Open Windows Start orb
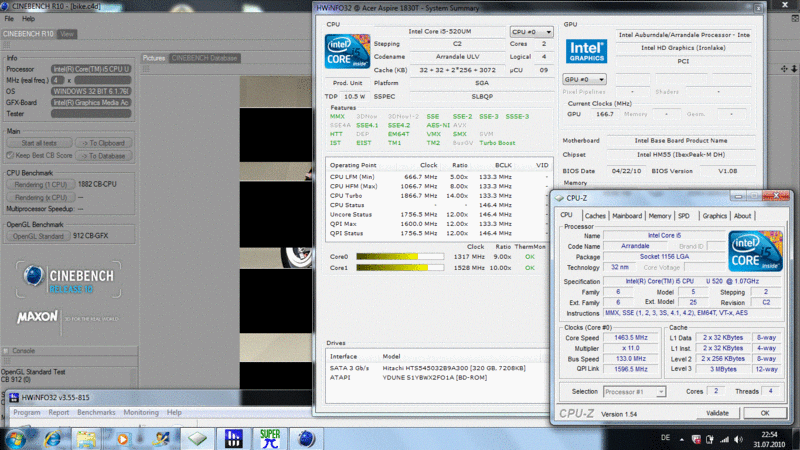 (15, 439)
